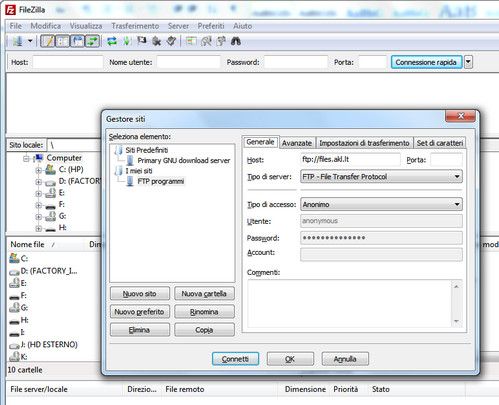The image size is (499, 405).
Task: Expand the E: drive tree node
Action: tap(38, 194)
